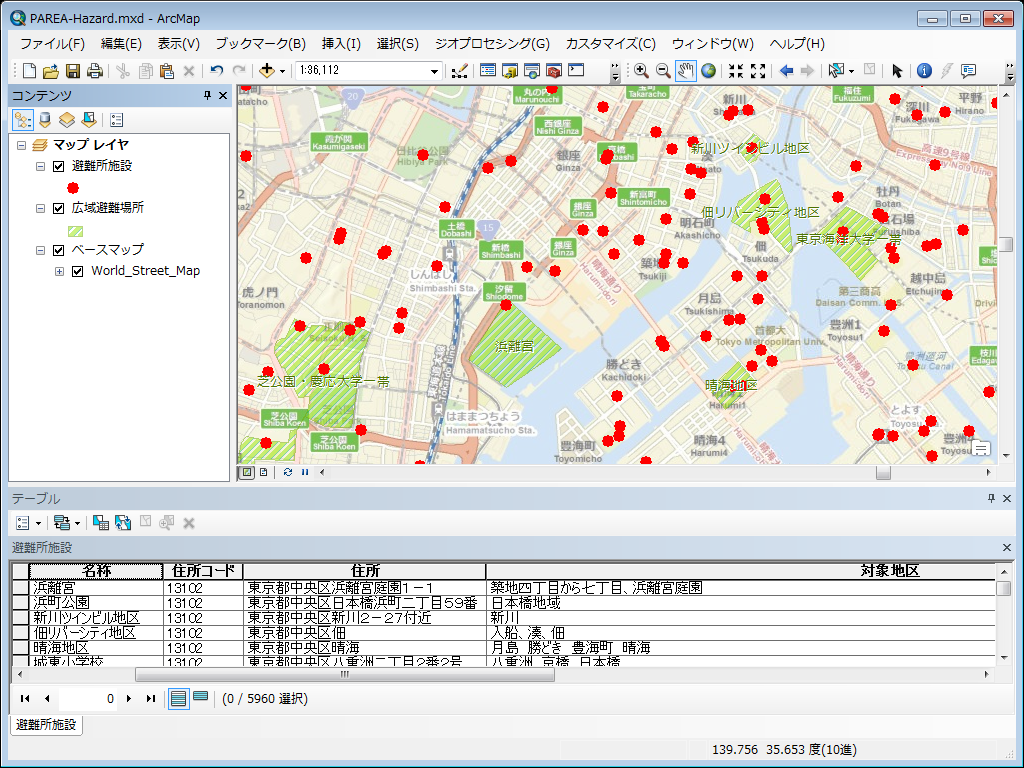1024x768 pixels.
Task: Jump to the first record
Action: 25,698
